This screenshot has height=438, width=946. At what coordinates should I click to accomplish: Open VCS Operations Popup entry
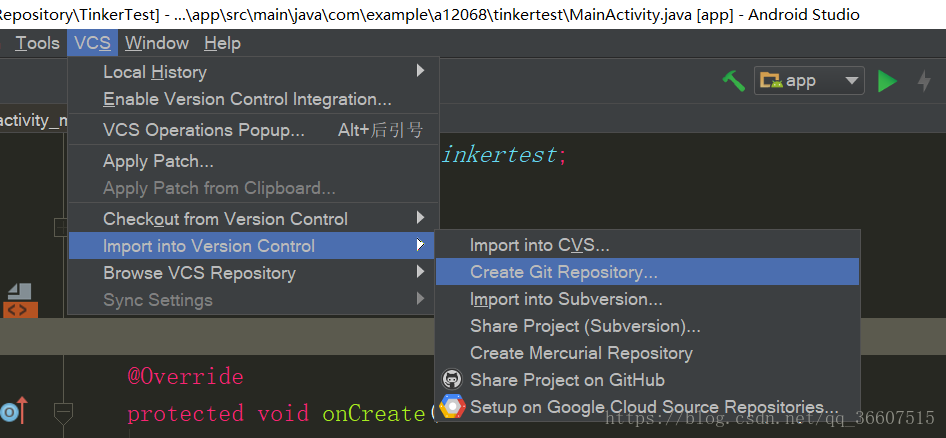click(x=253, y=130)
